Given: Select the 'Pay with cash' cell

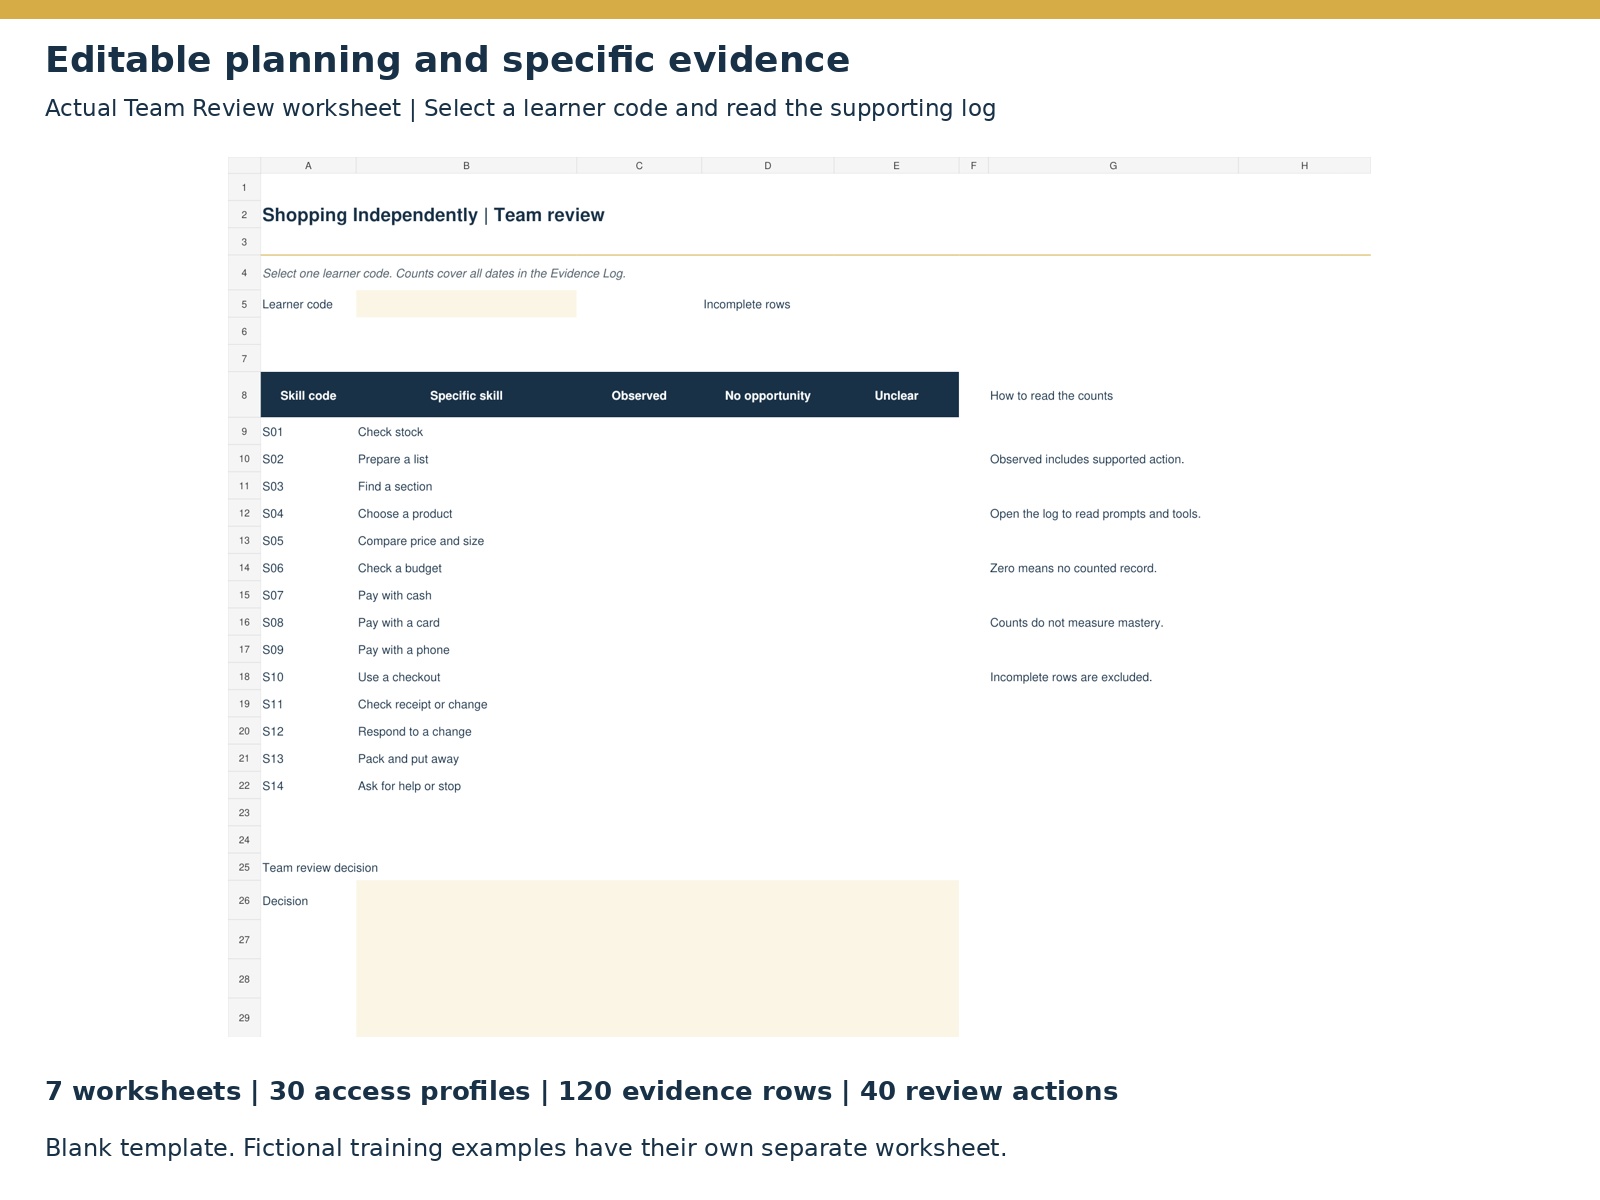Looking at the screenshot, I should coord(466,595).
